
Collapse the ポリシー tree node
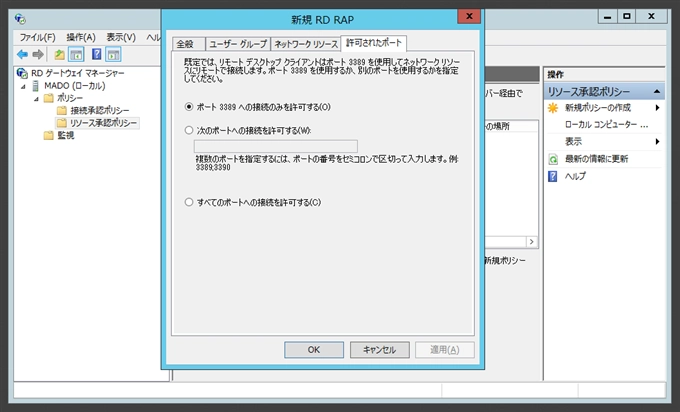tap(36, 99)
